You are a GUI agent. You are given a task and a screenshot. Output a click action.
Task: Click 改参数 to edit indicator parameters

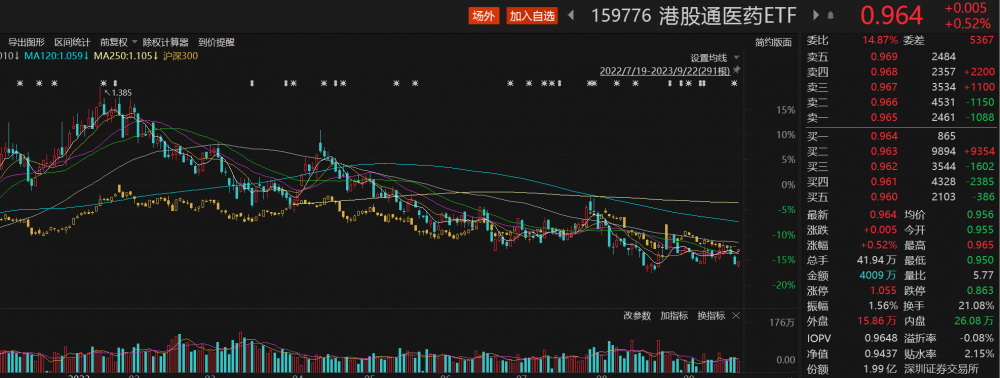click(x=636, y=316)
